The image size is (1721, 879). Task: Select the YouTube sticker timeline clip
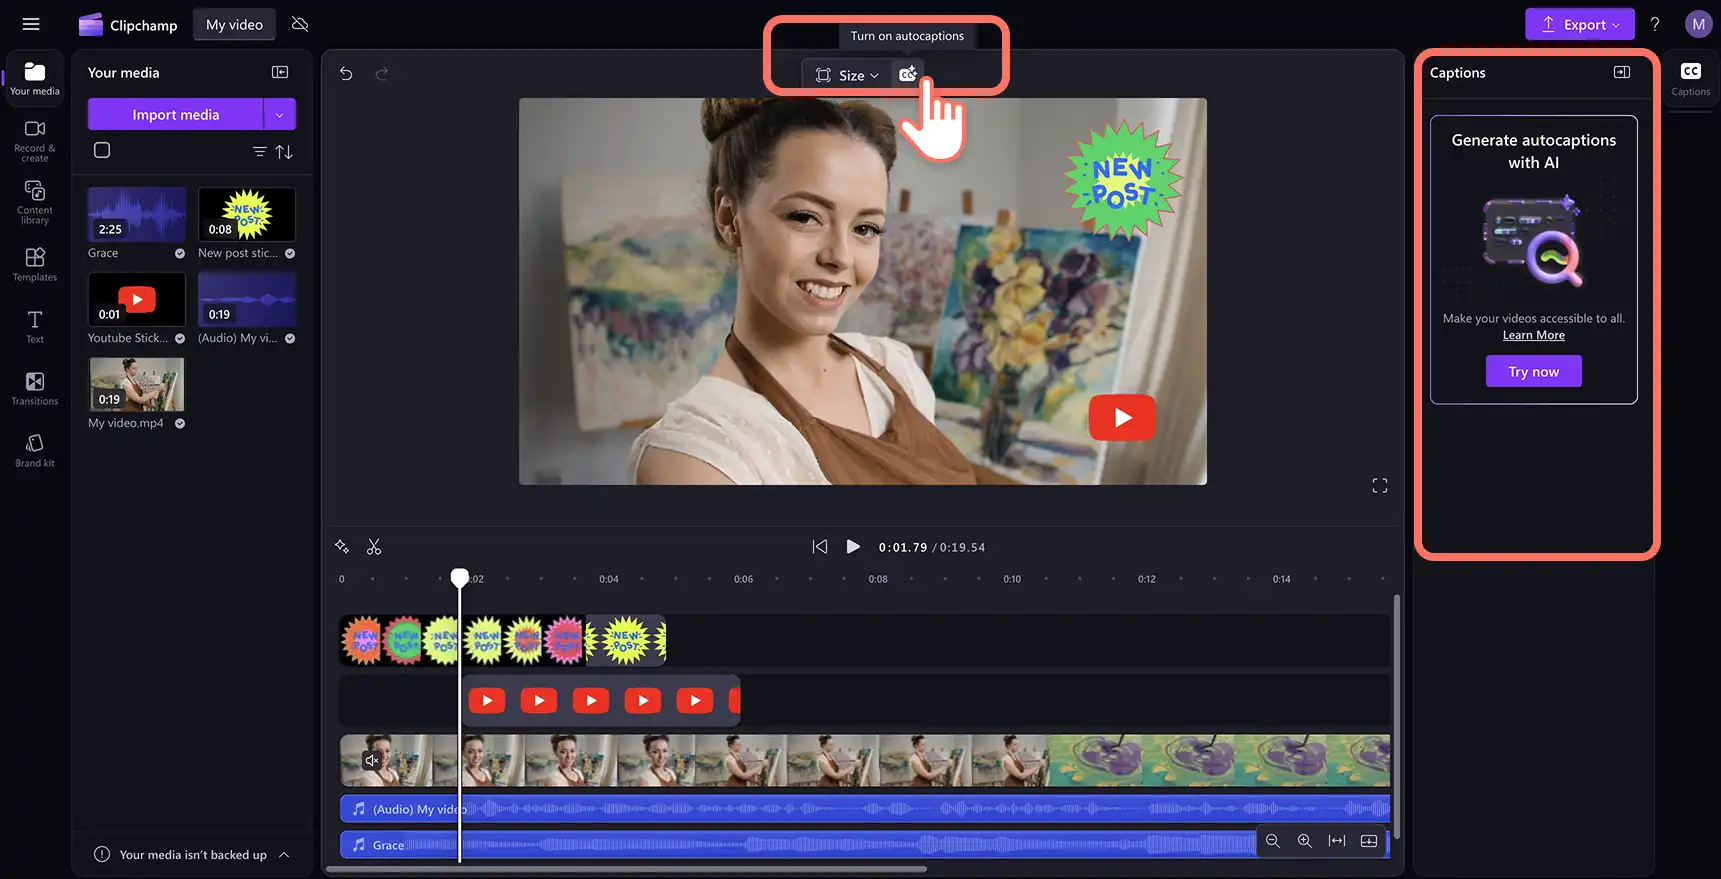601,700
